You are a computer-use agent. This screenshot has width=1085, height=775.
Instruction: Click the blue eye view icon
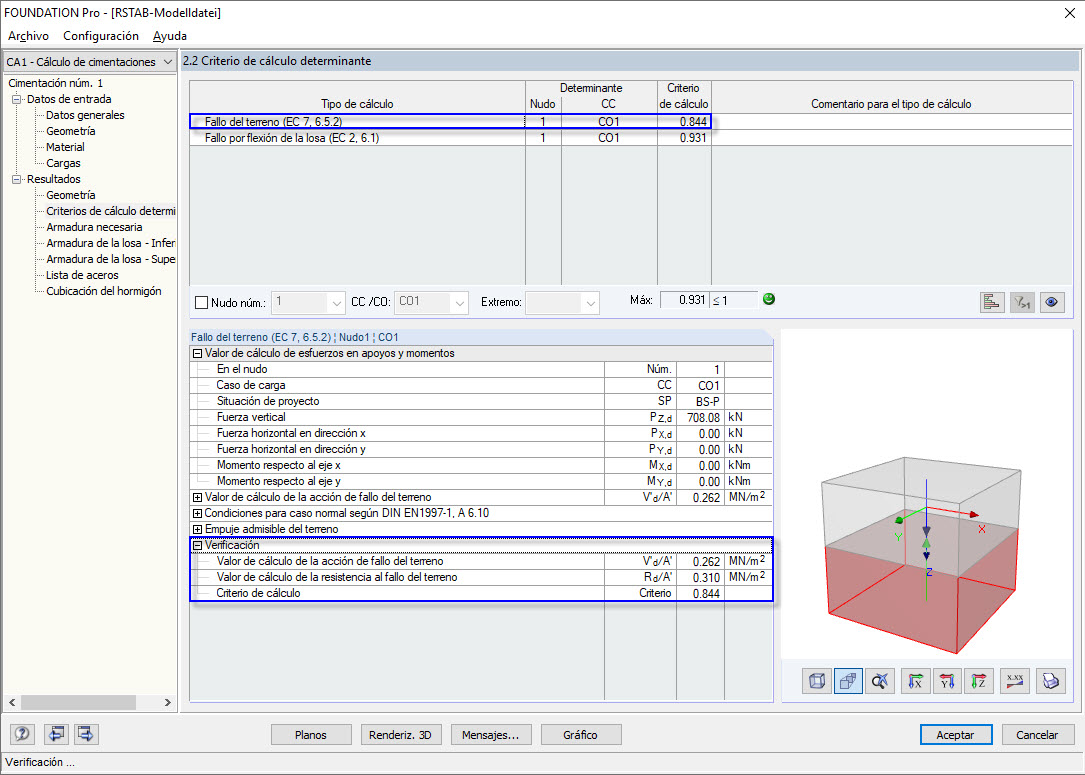point(1052,302)
